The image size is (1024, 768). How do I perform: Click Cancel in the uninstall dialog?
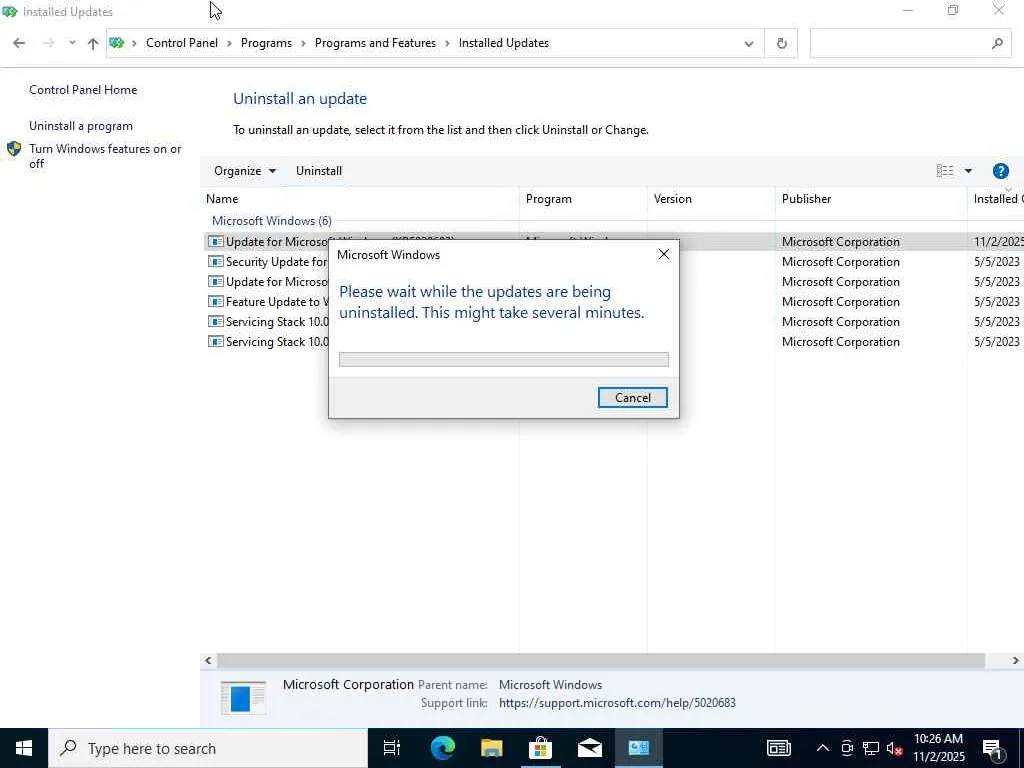[x=632, y=398]
